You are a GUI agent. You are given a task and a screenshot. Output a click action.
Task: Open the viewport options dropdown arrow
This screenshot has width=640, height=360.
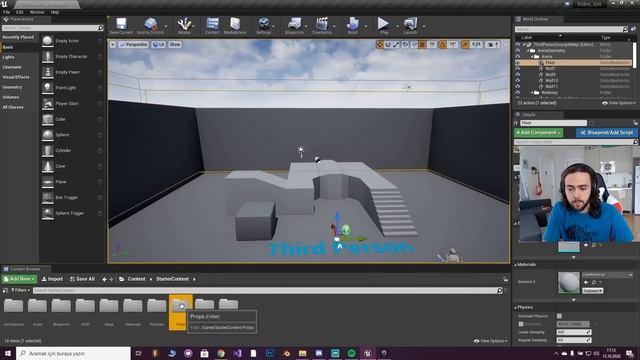(x=113, y=44)
